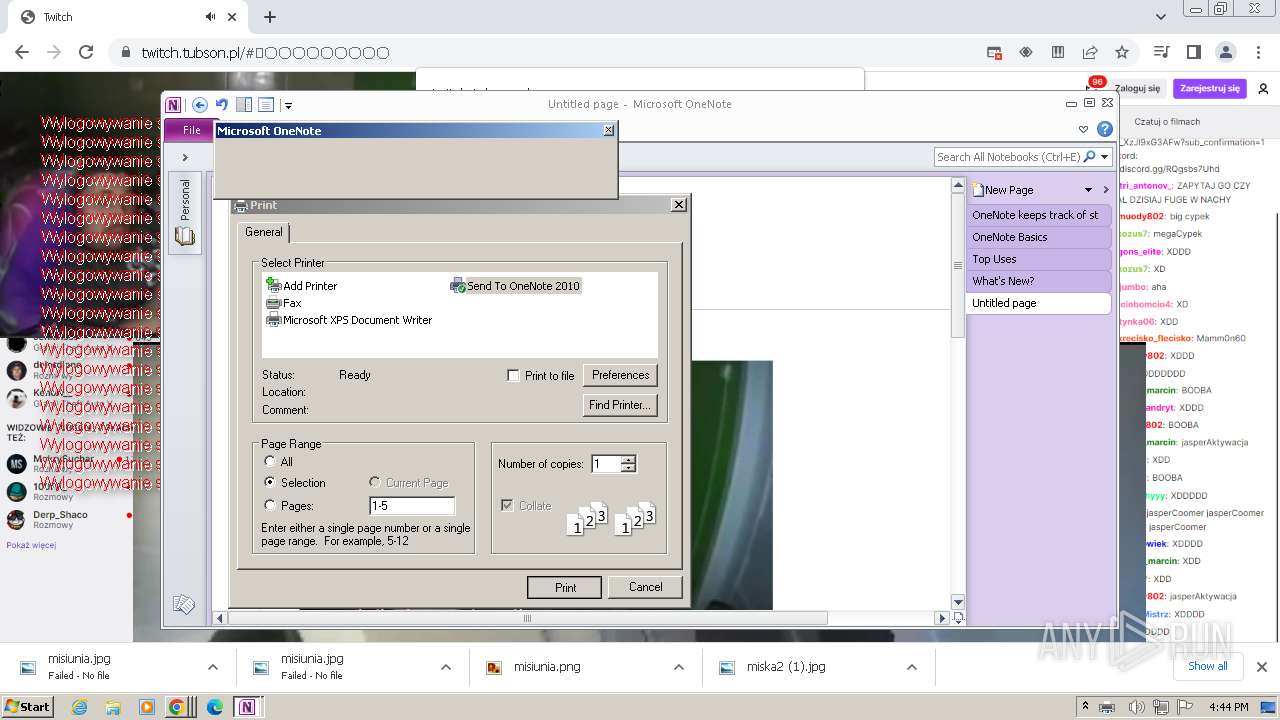Image resolution: width=1280 pixels, height=720 pixels.
Task: Select the Fax printer
Action: tap(283, 303)
